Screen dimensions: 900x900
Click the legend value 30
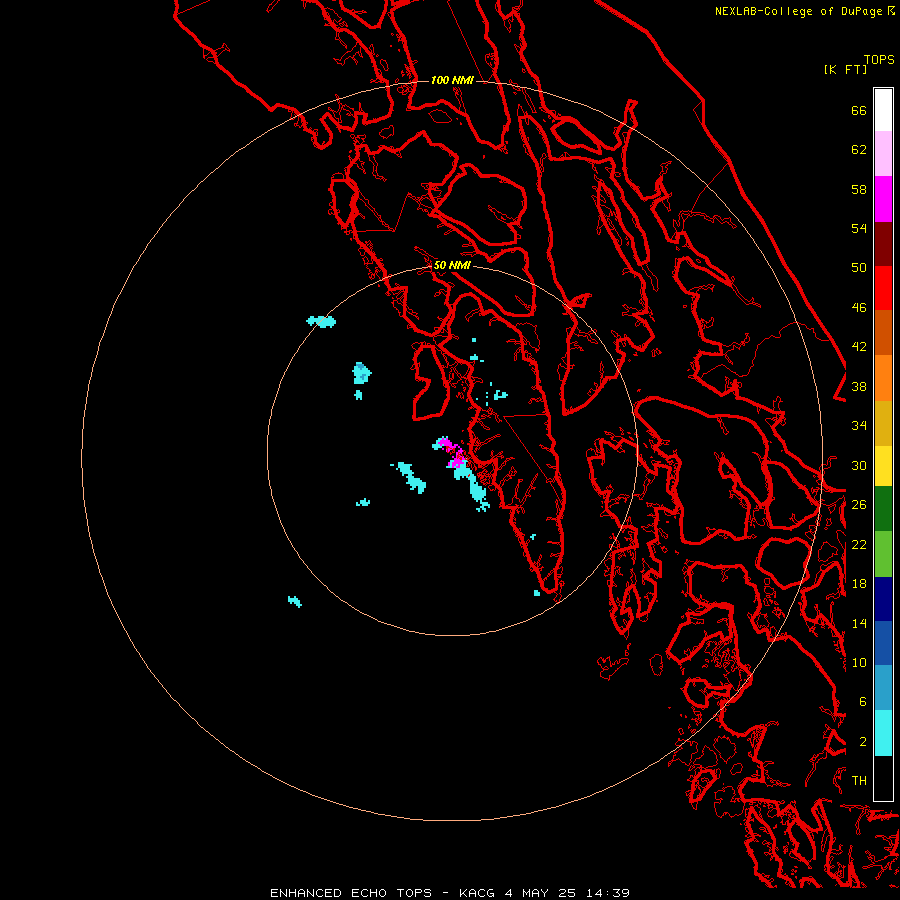859,465
